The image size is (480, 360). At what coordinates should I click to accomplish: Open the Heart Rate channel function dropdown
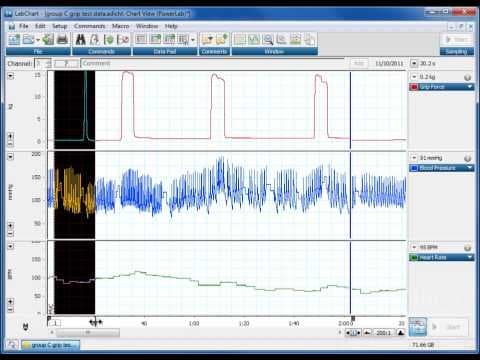pyautogui.click(x=470, y=257)
